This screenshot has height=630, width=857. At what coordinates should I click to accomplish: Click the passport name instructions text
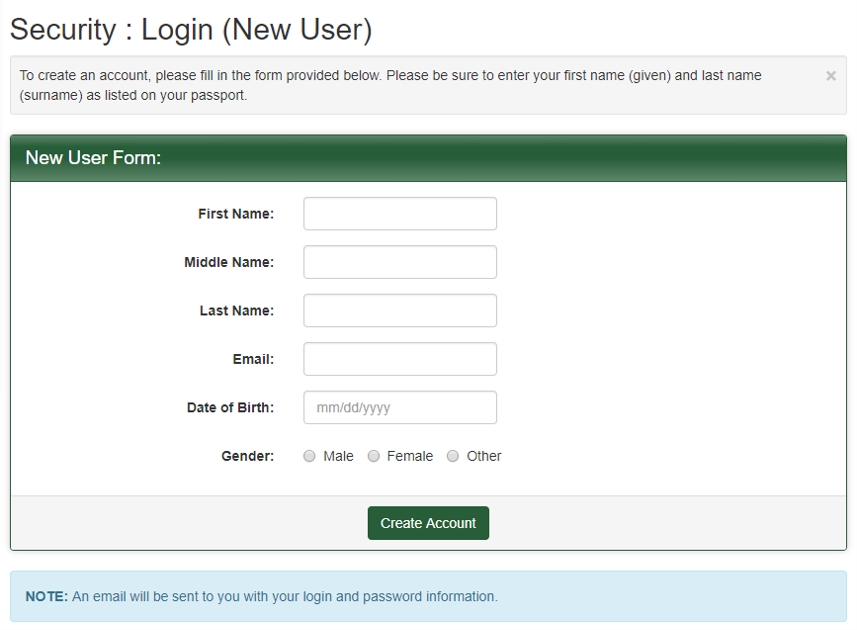pos(390,85)
